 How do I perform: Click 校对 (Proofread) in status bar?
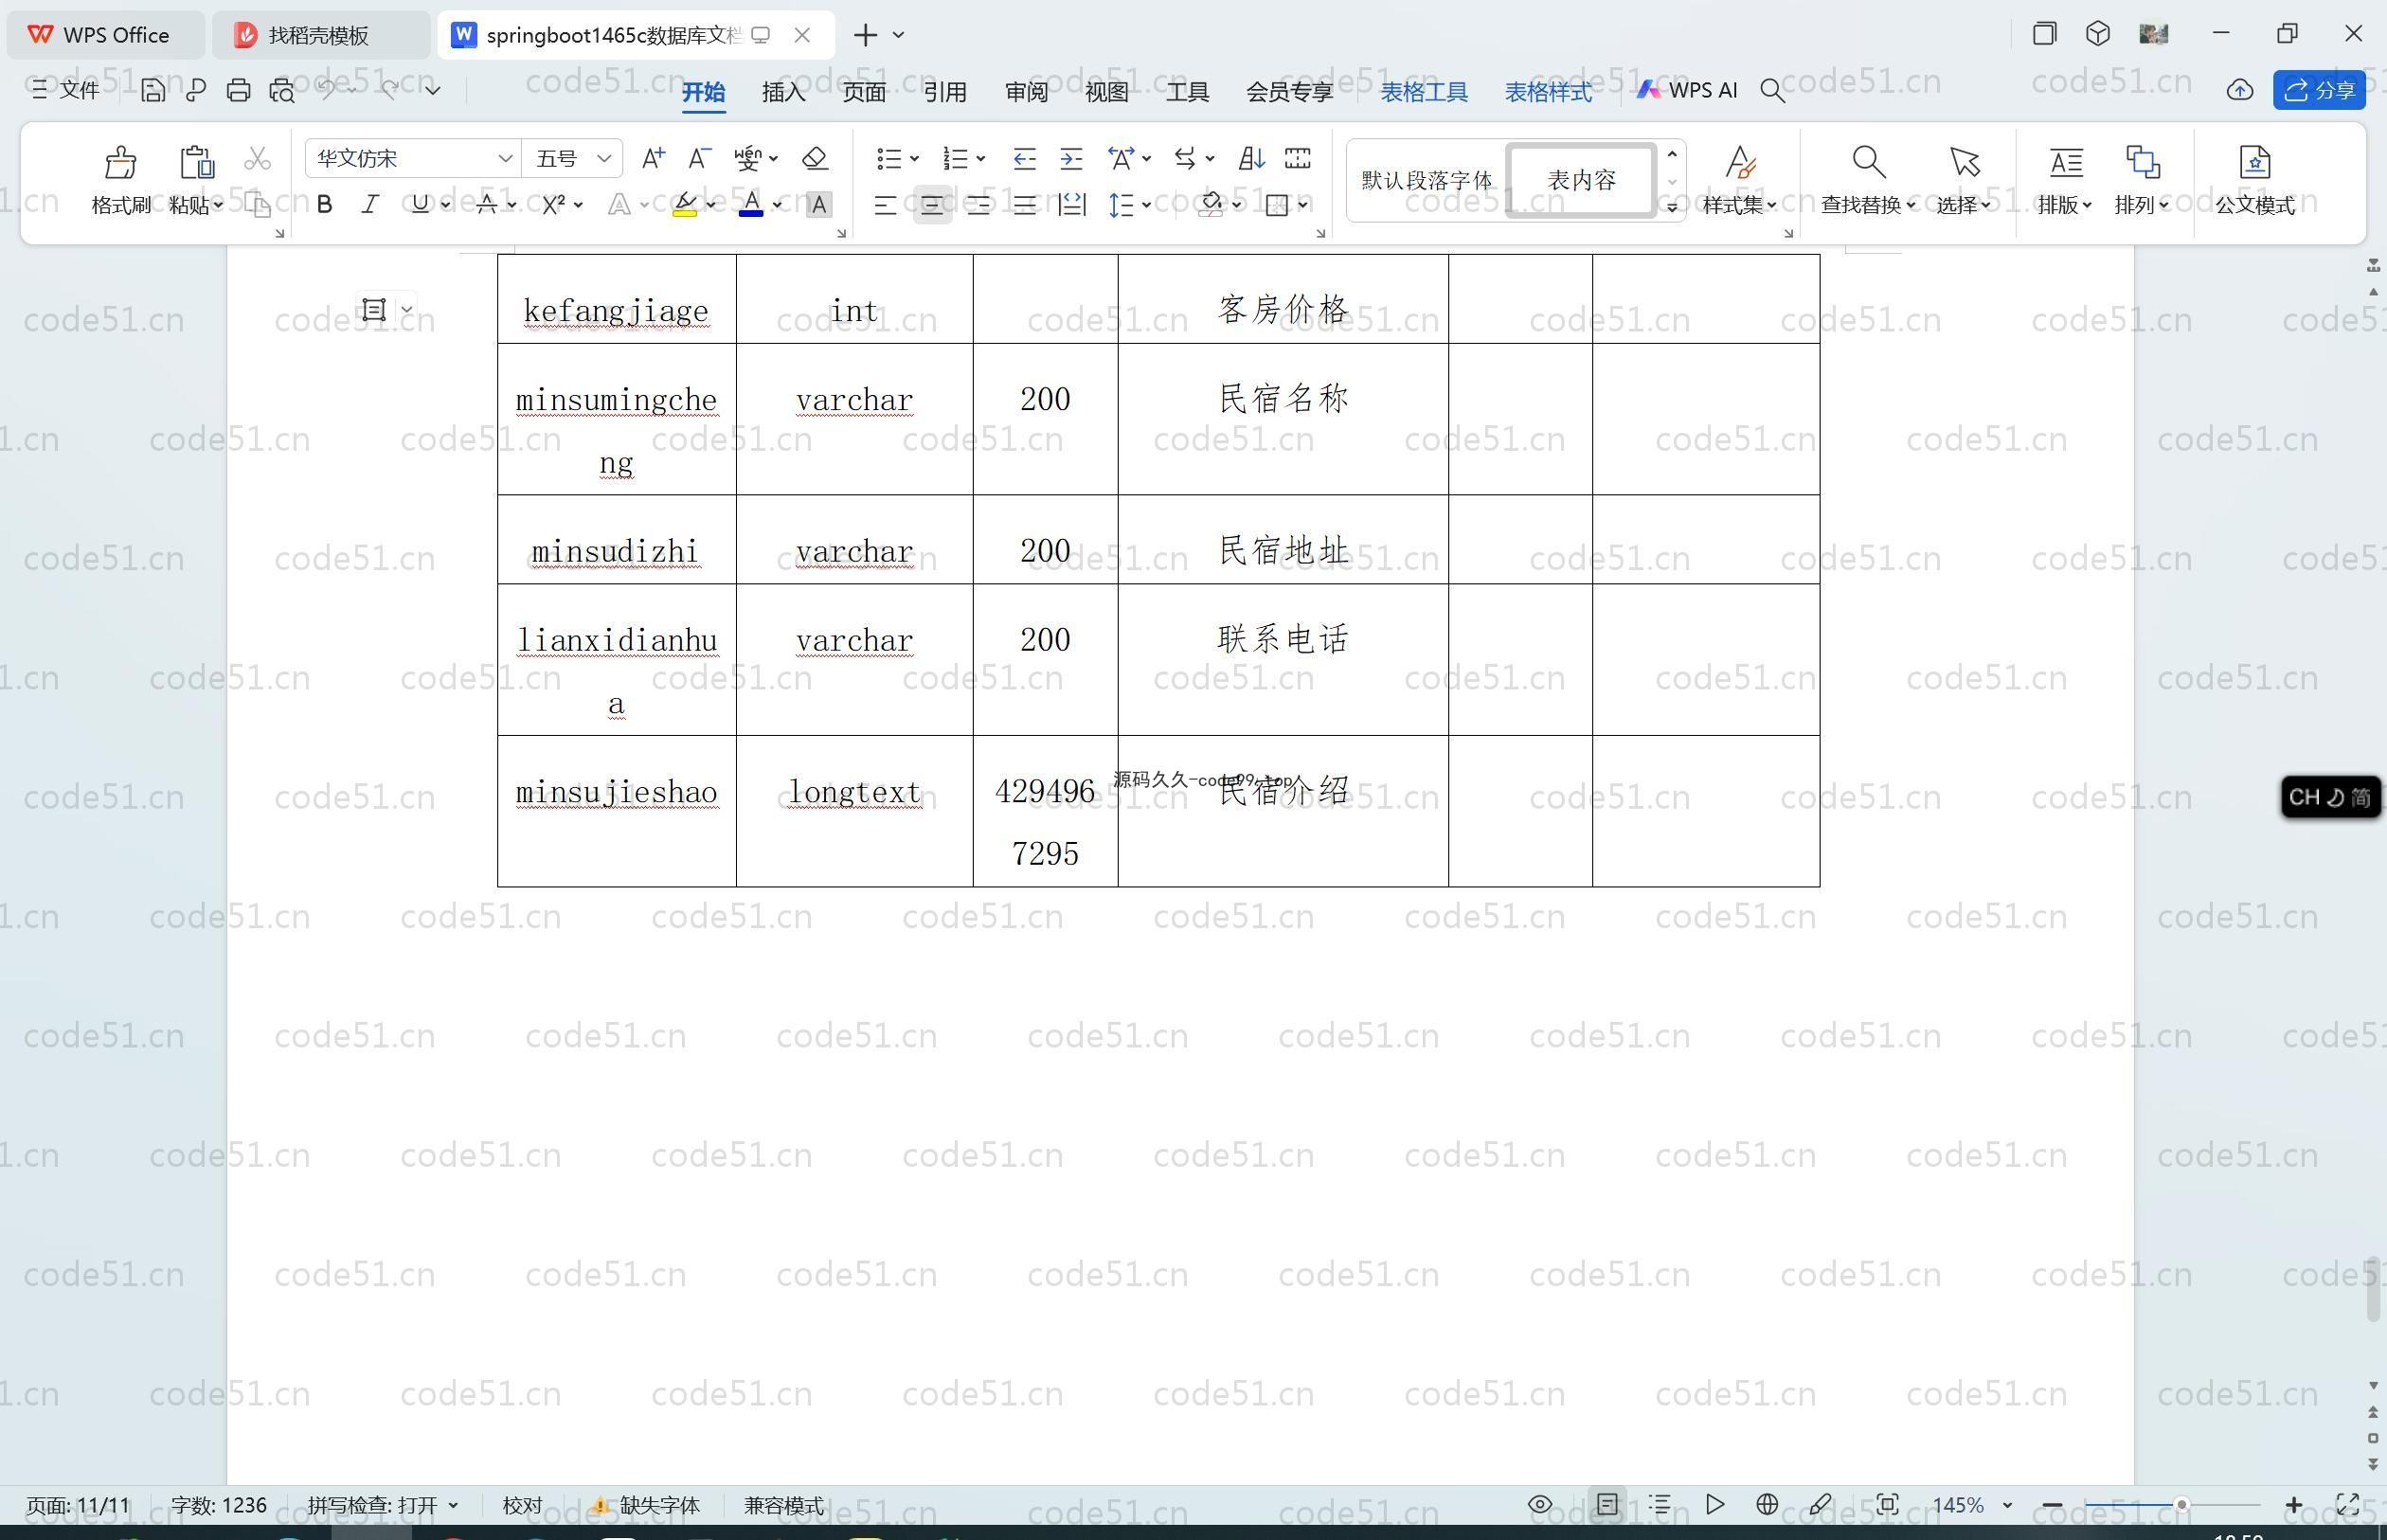[x=522, y=1505]
